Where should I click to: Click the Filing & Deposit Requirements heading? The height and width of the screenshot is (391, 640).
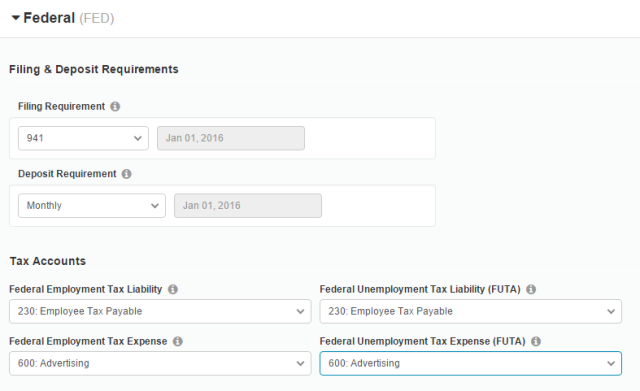[94, 69]
